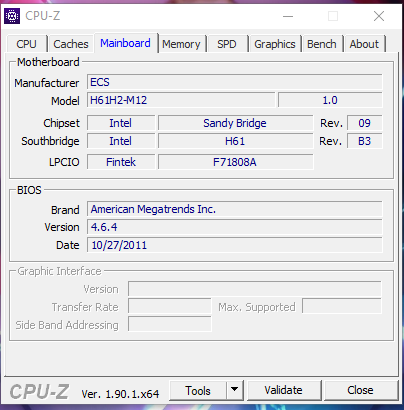Click the CPU-Z app icon in title bar
This screenshot has height=410, width=404.
pos(12,16)
